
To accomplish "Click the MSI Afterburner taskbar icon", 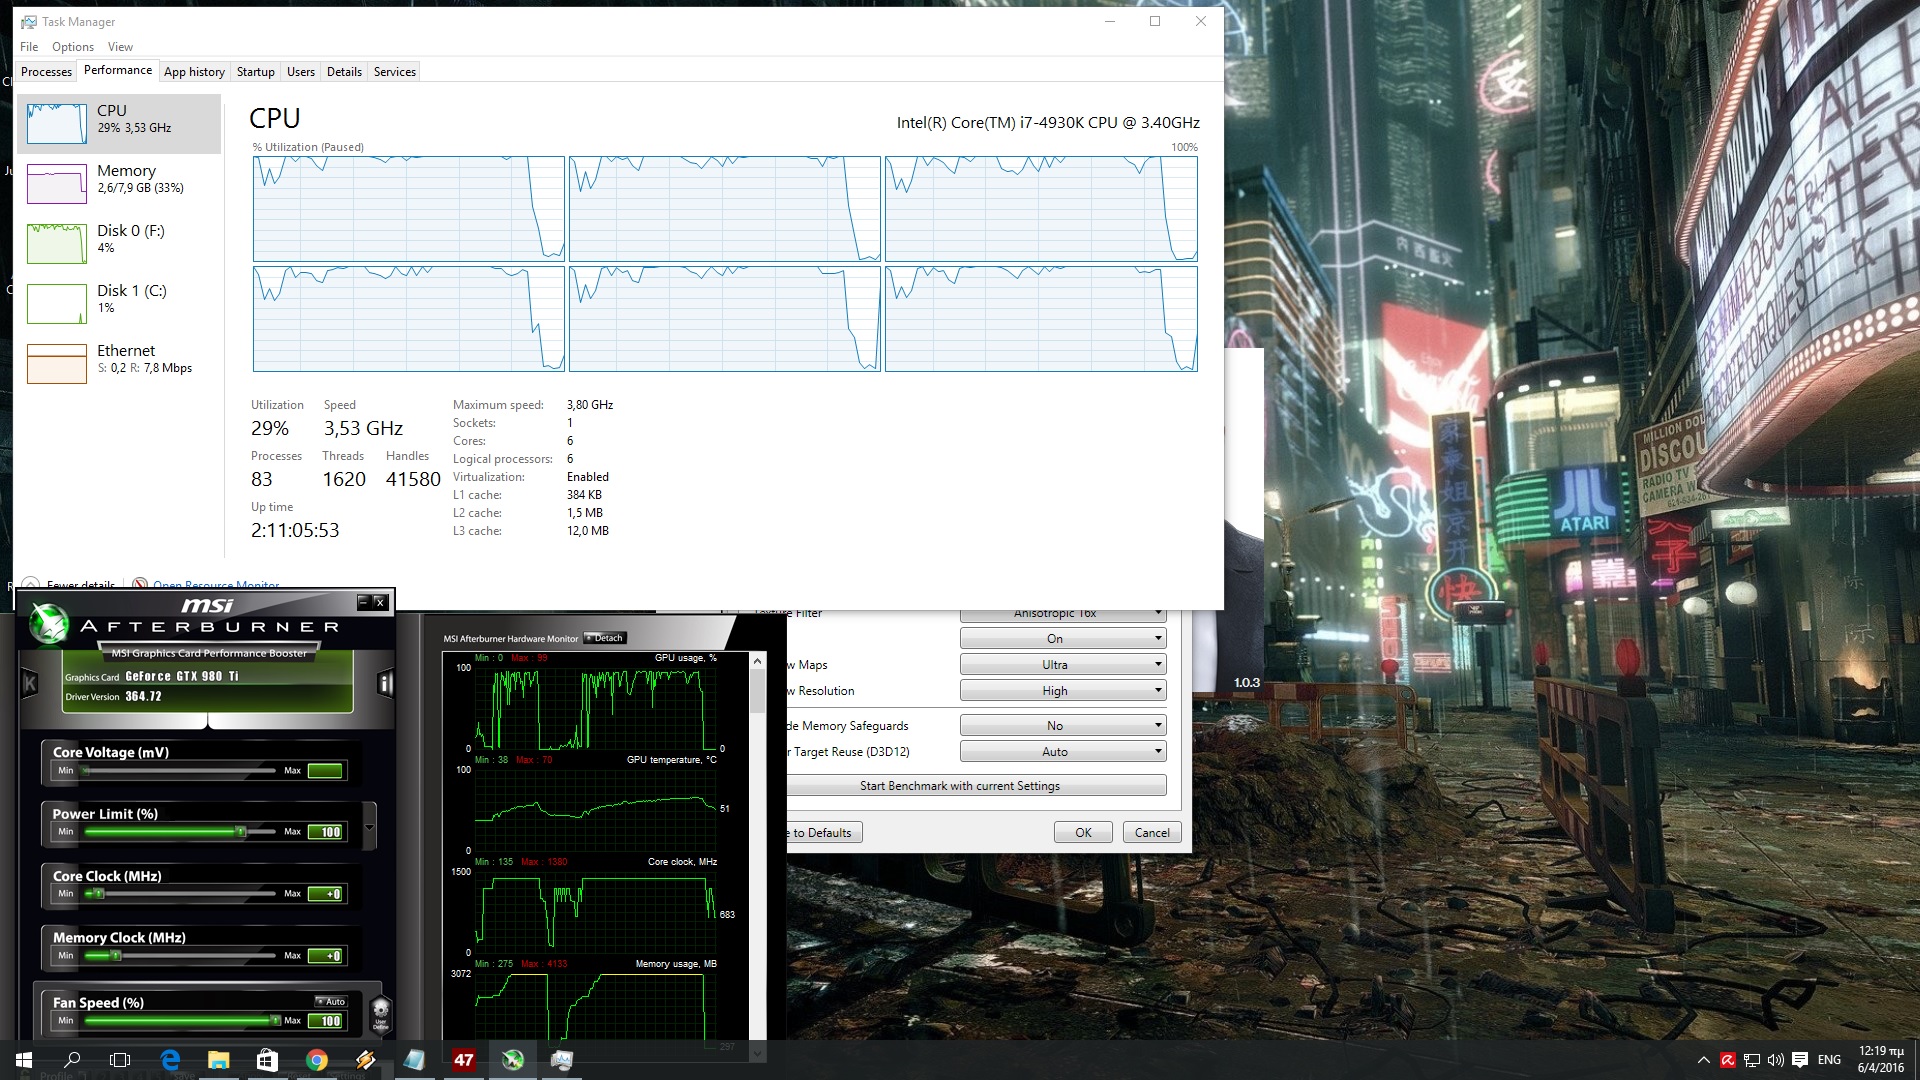I will (513, 1060).
